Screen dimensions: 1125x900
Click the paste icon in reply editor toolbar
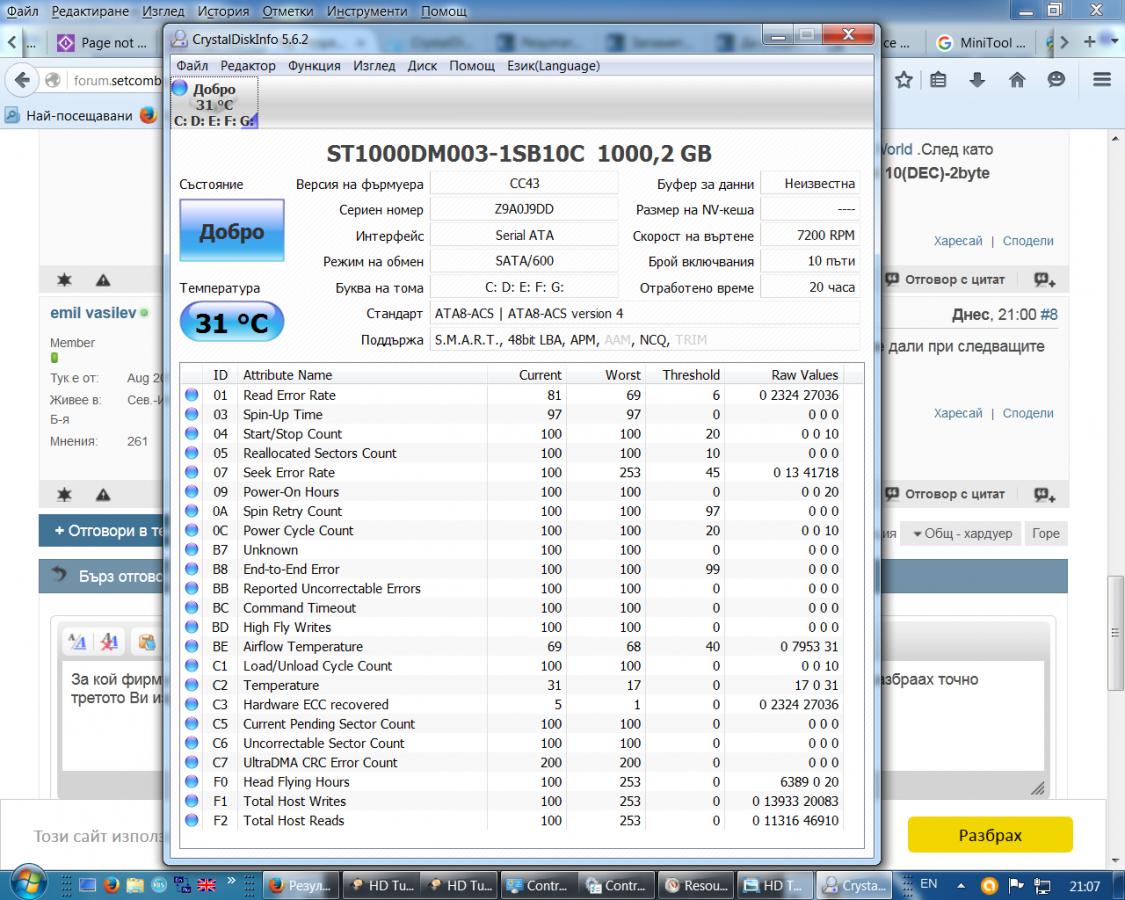click(x=146, y=642)
